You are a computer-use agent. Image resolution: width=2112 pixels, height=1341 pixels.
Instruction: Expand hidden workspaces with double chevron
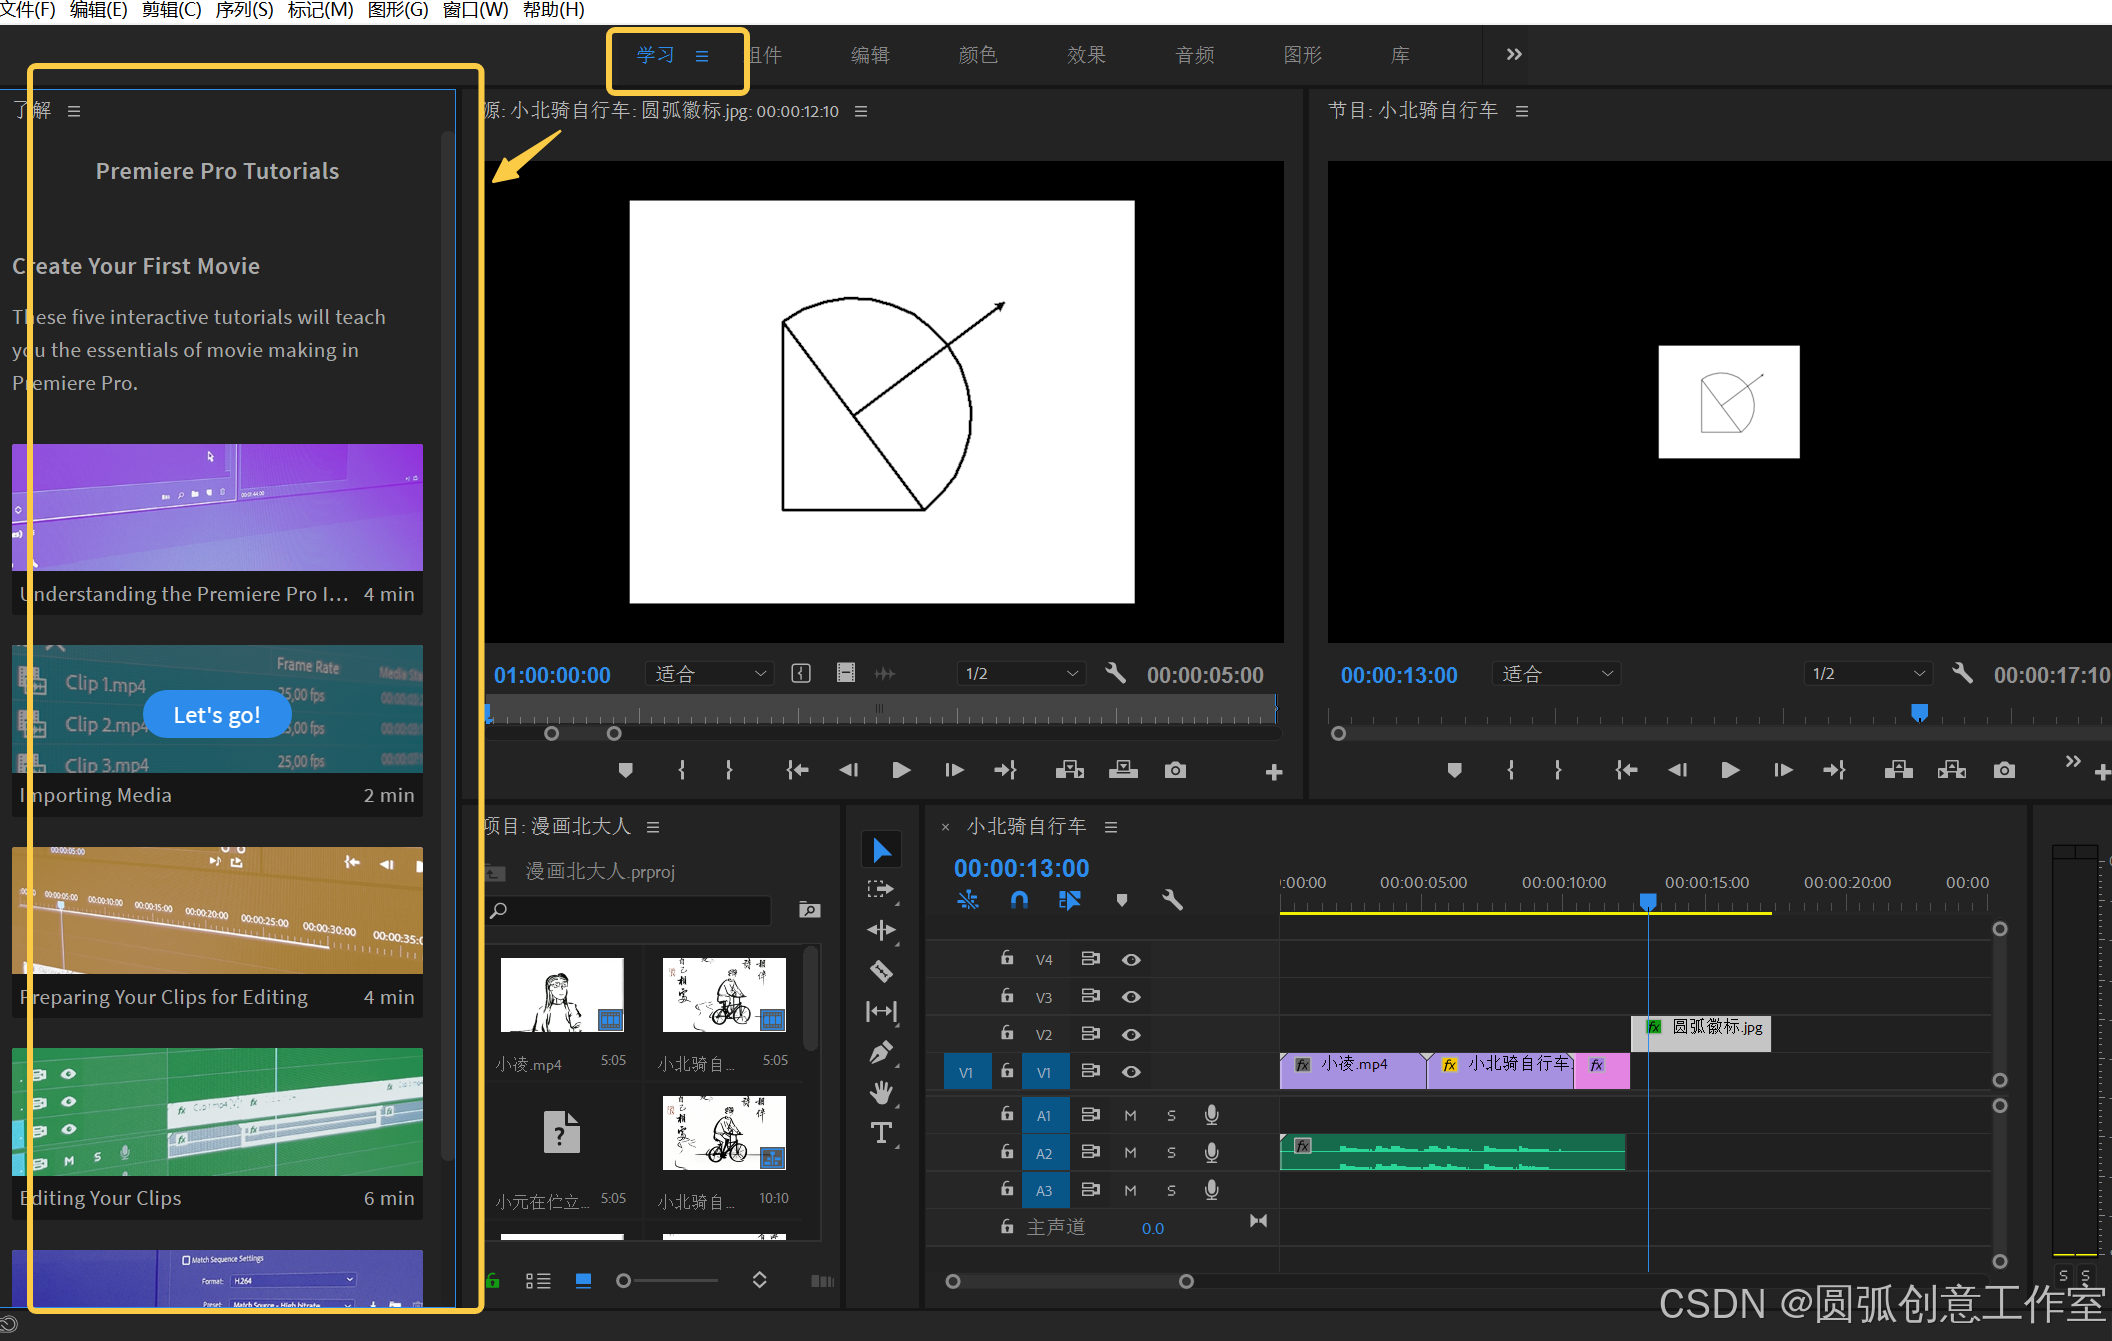click(1514, 55)
